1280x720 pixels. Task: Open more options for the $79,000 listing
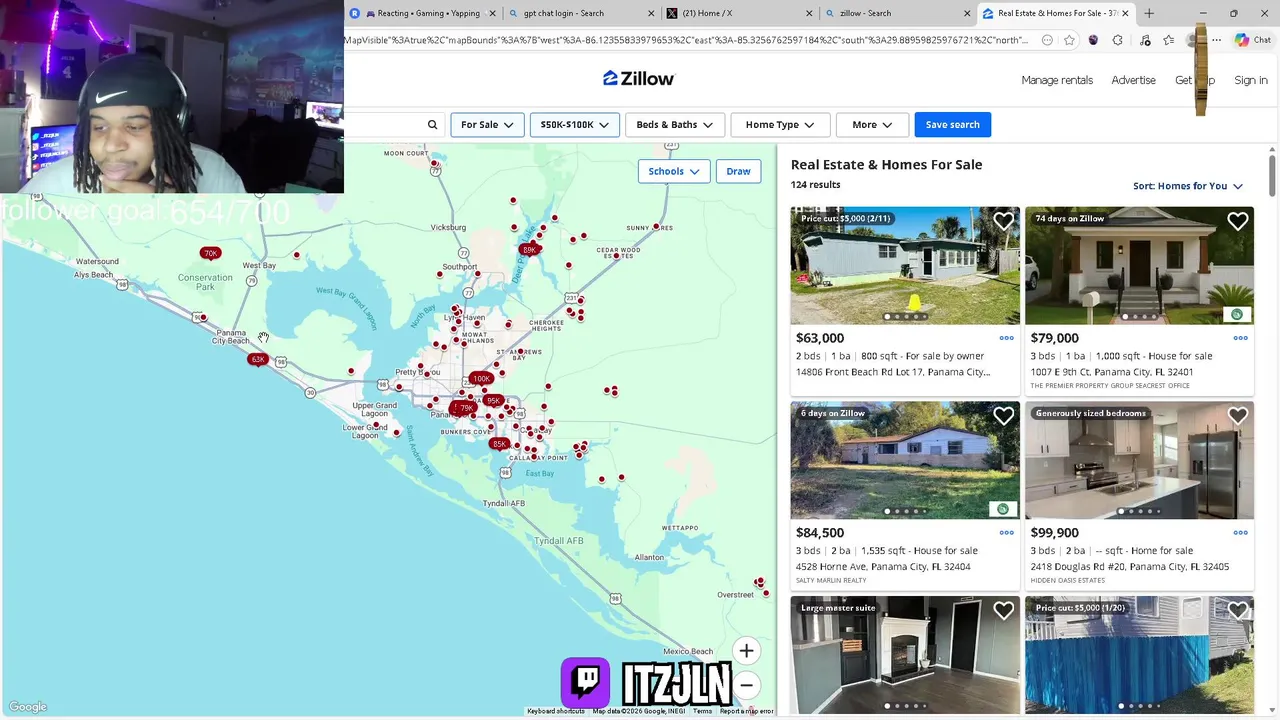1240,338
